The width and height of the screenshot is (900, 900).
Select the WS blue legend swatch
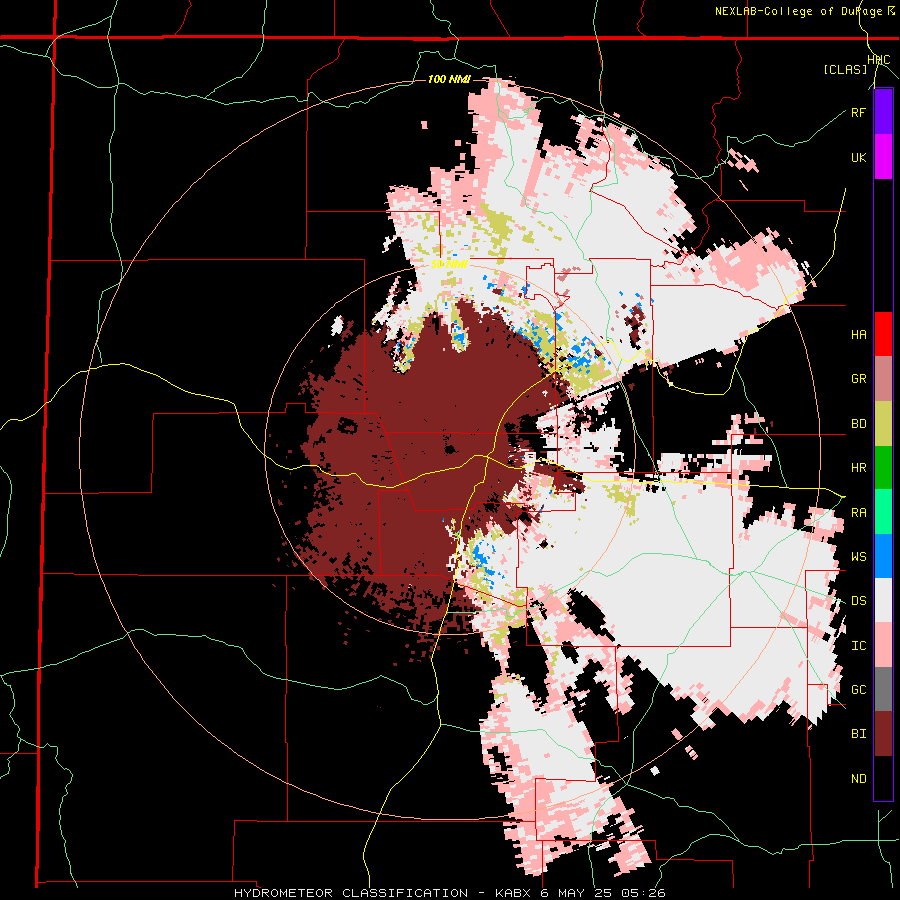click(x=883, y=556)
